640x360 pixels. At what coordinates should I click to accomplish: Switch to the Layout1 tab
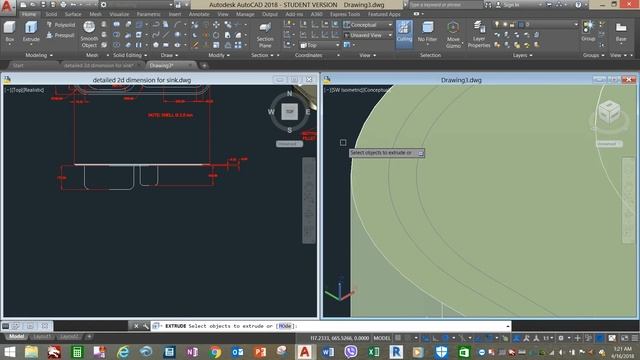[42, 336]
